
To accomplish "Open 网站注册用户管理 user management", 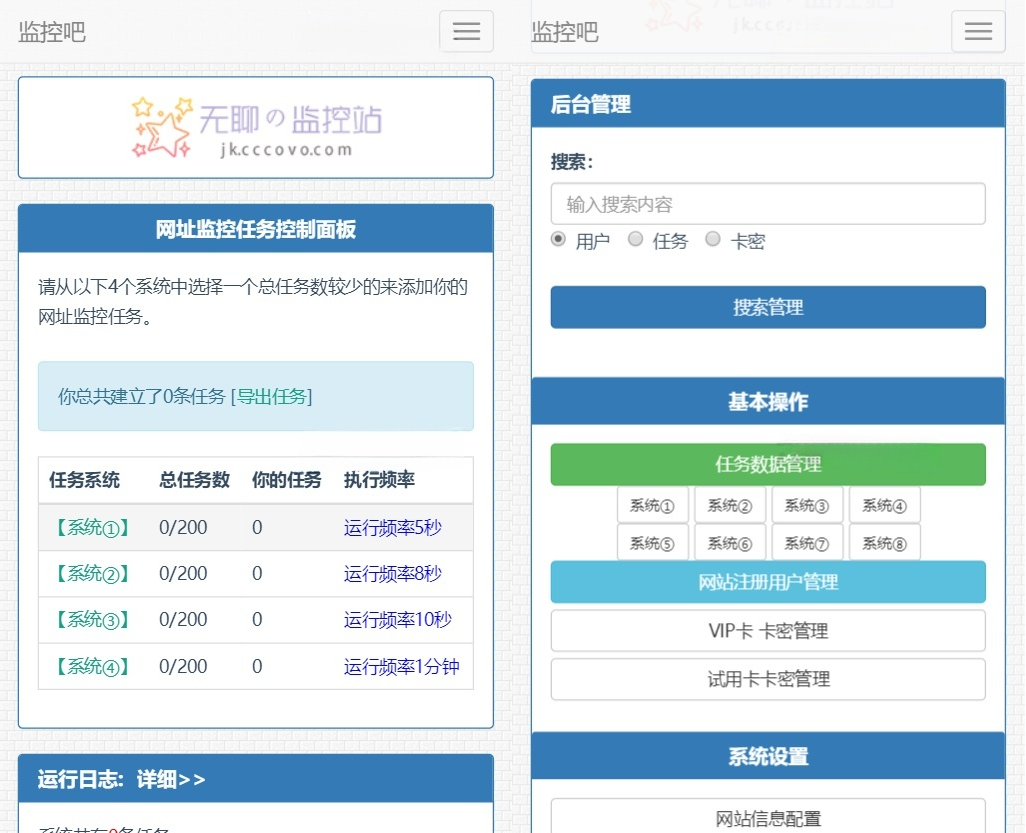I will click(x=767, y=581).
